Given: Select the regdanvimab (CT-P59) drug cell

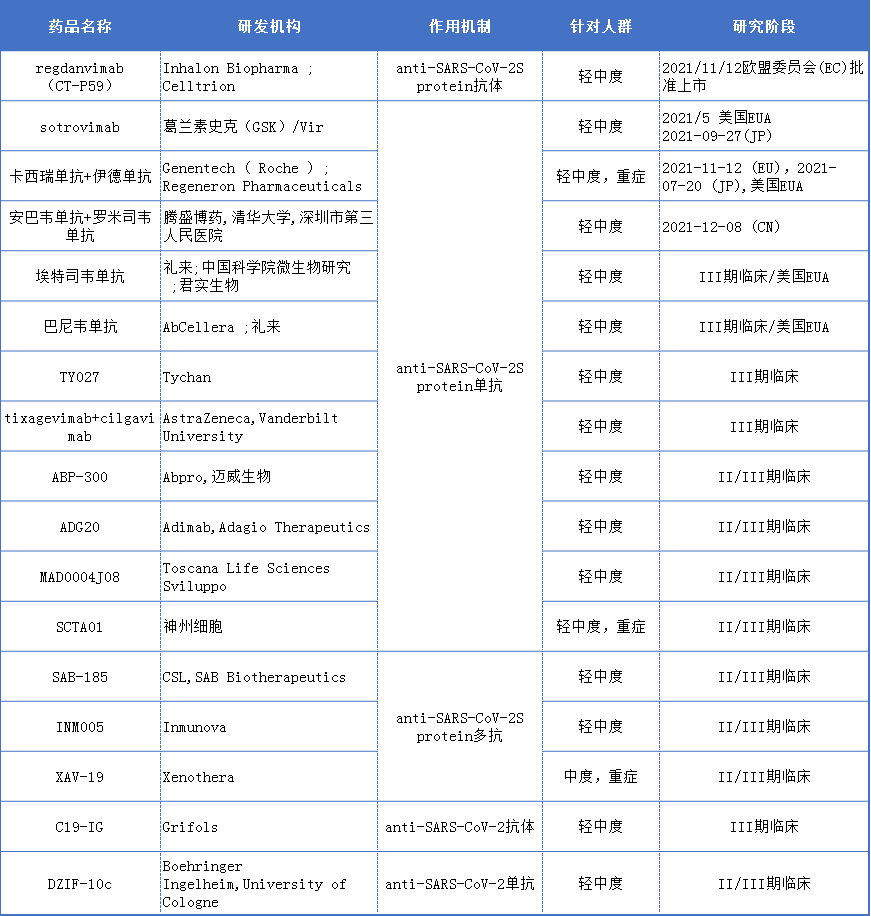Looking at the screenshot, I should click(80, 77).
